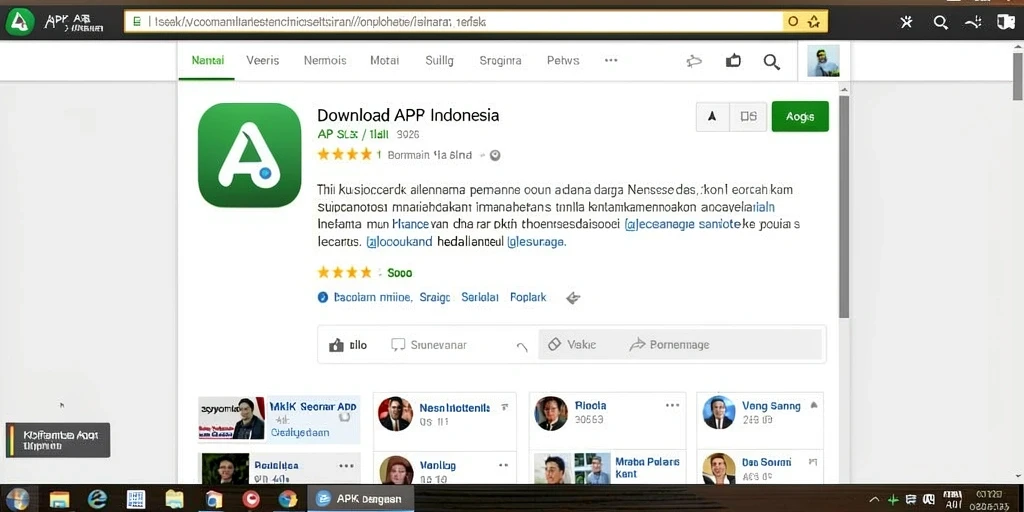Open the Sraigc link
The image size is (1024, 512).
point(435,297)
